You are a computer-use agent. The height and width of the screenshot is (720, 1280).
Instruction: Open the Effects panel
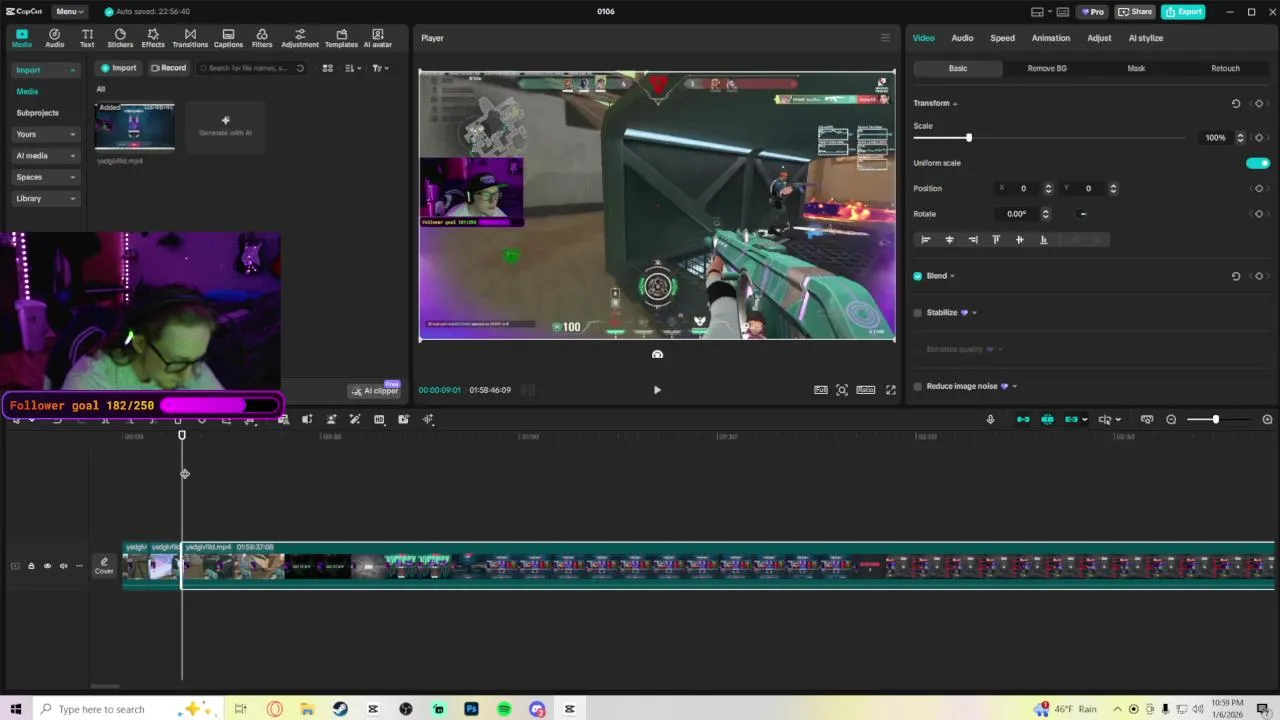(x=153, y=38)
